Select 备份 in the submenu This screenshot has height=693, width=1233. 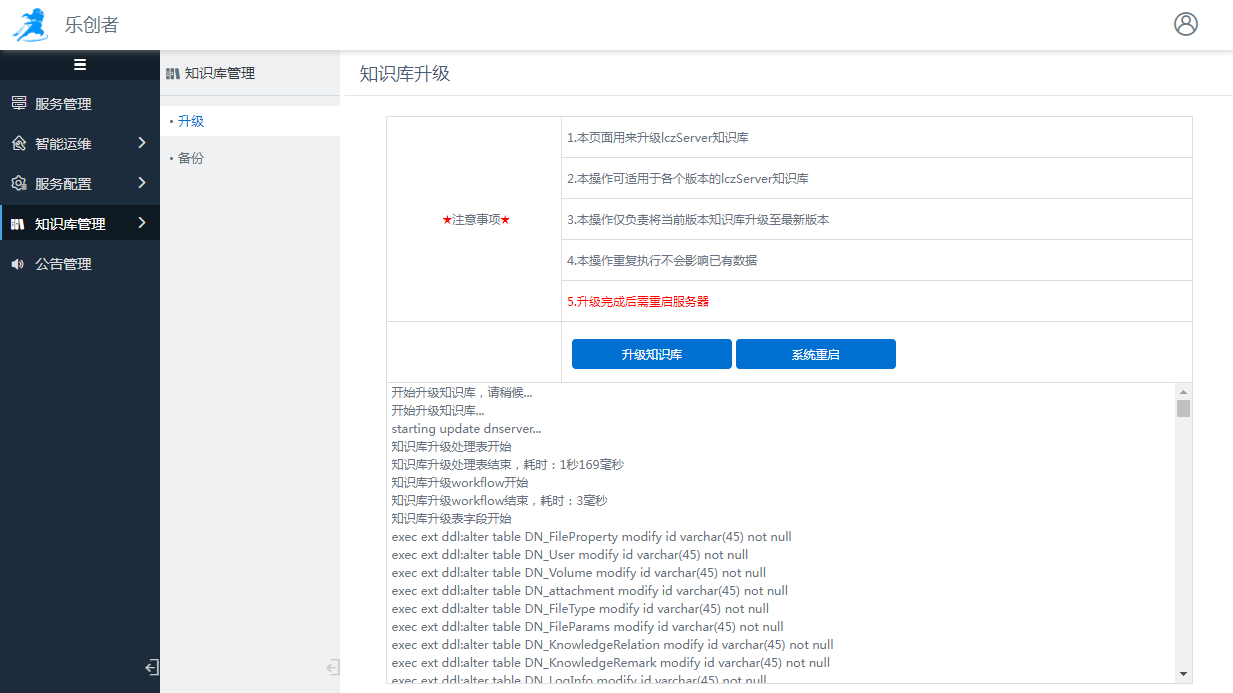point(190,158)
